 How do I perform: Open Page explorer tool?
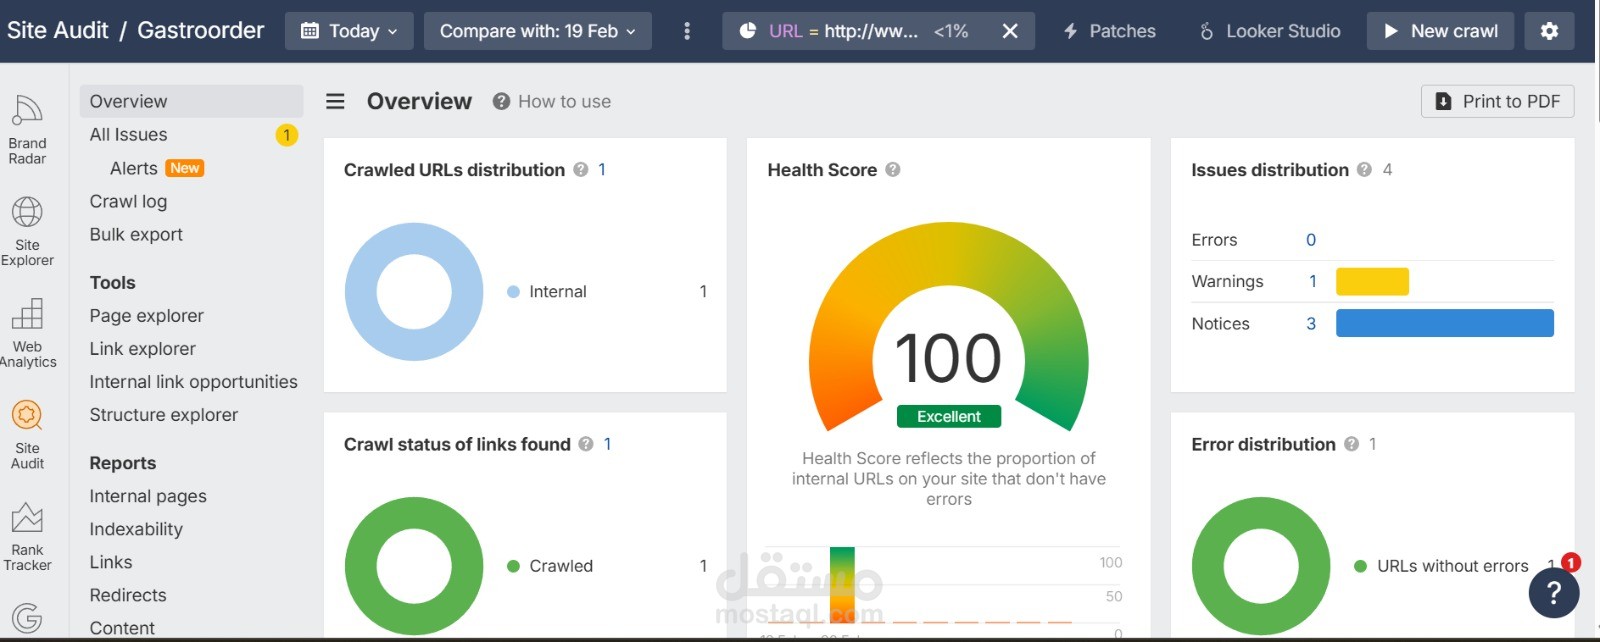coord(146,315)
